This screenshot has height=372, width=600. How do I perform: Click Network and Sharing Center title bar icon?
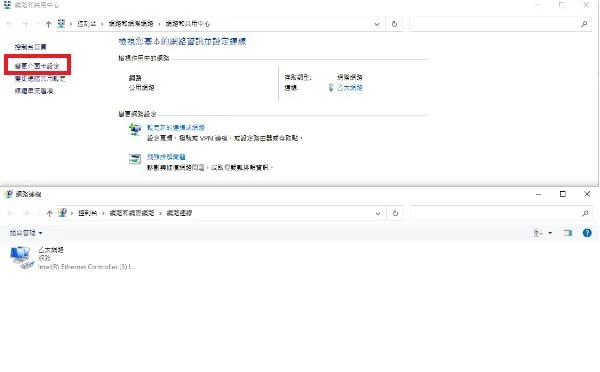point(7,5)
